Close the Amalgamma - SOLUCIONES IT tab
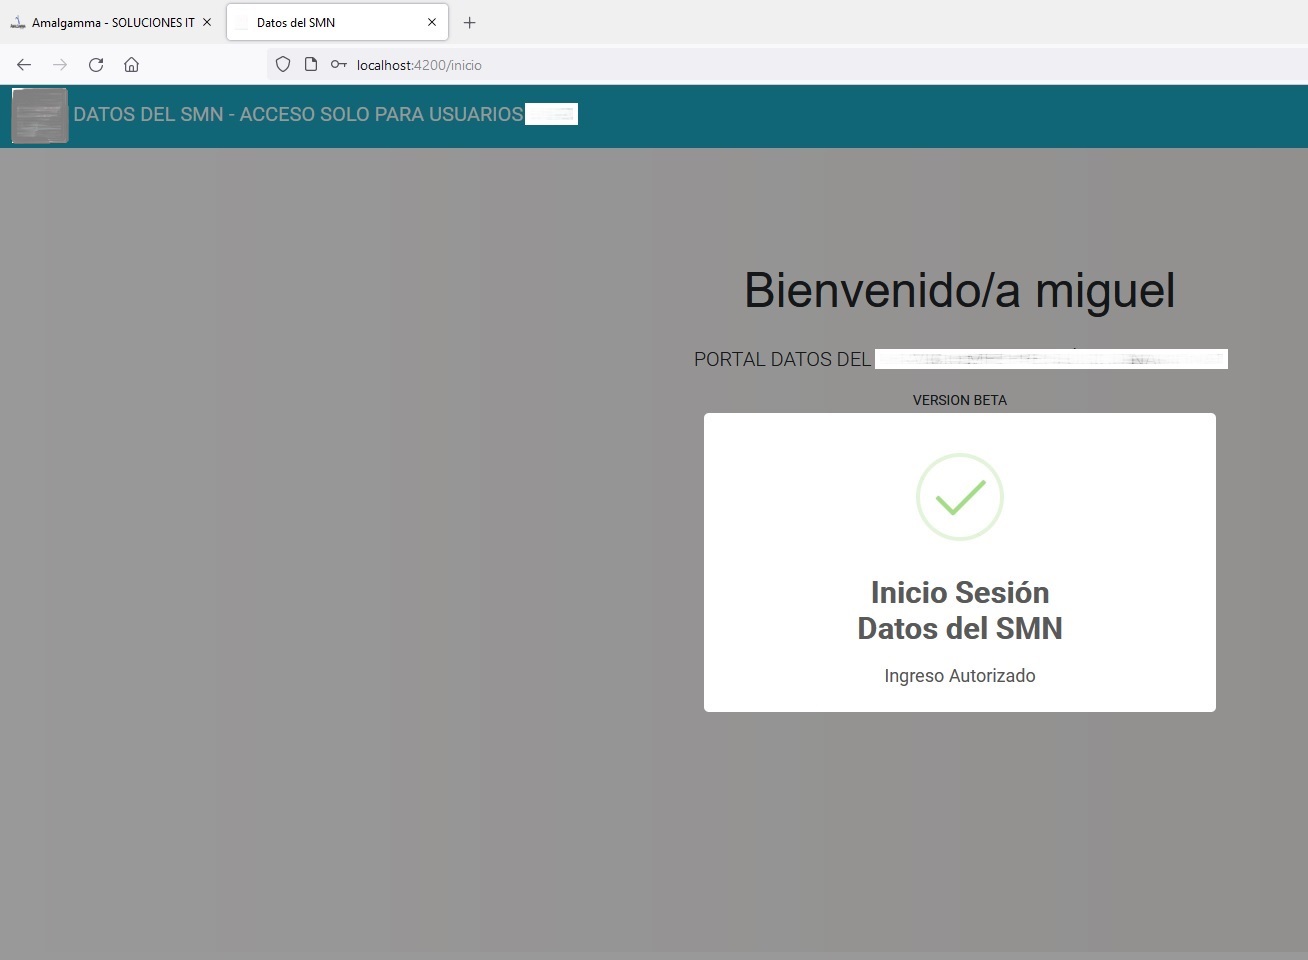This screenshot has height=960, width=1308. pyautogui.click(x=207, y=22)
